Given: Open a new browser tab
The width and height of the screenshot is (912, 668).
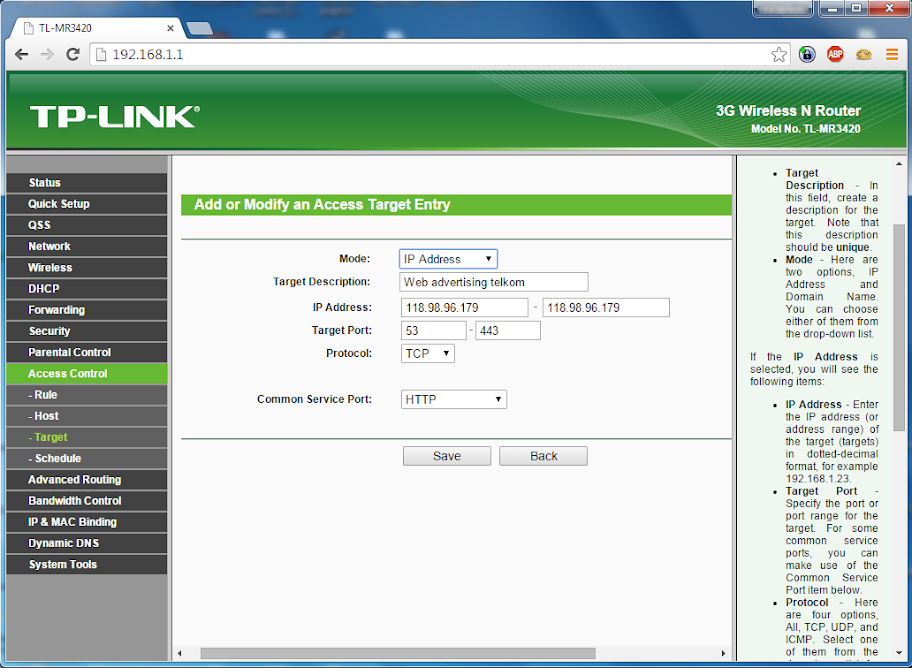Looking at the screenshot, I should [200, 29].
